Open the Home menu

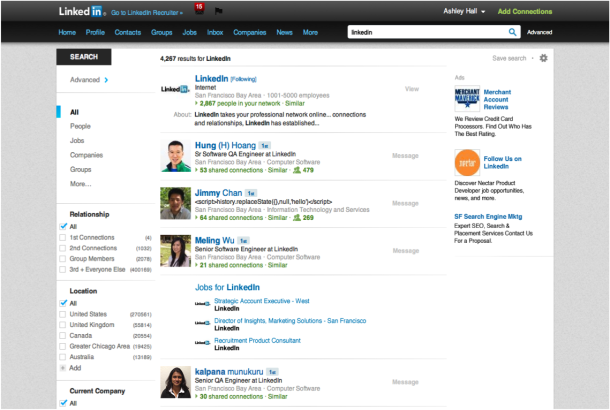[x=67, y=32]
